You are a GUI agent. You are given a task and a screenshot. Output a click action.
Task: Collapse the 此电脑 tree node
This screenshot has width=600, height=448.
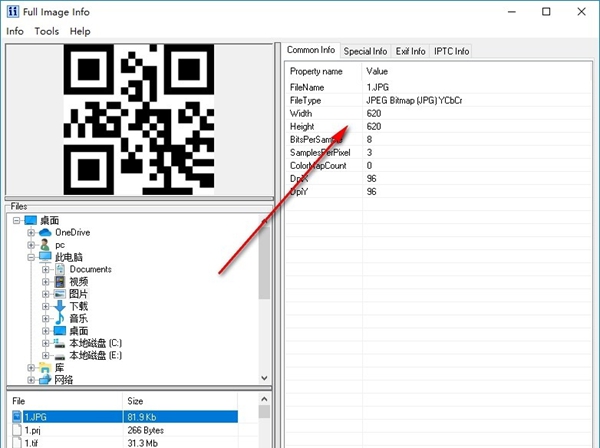click(31, 257)
